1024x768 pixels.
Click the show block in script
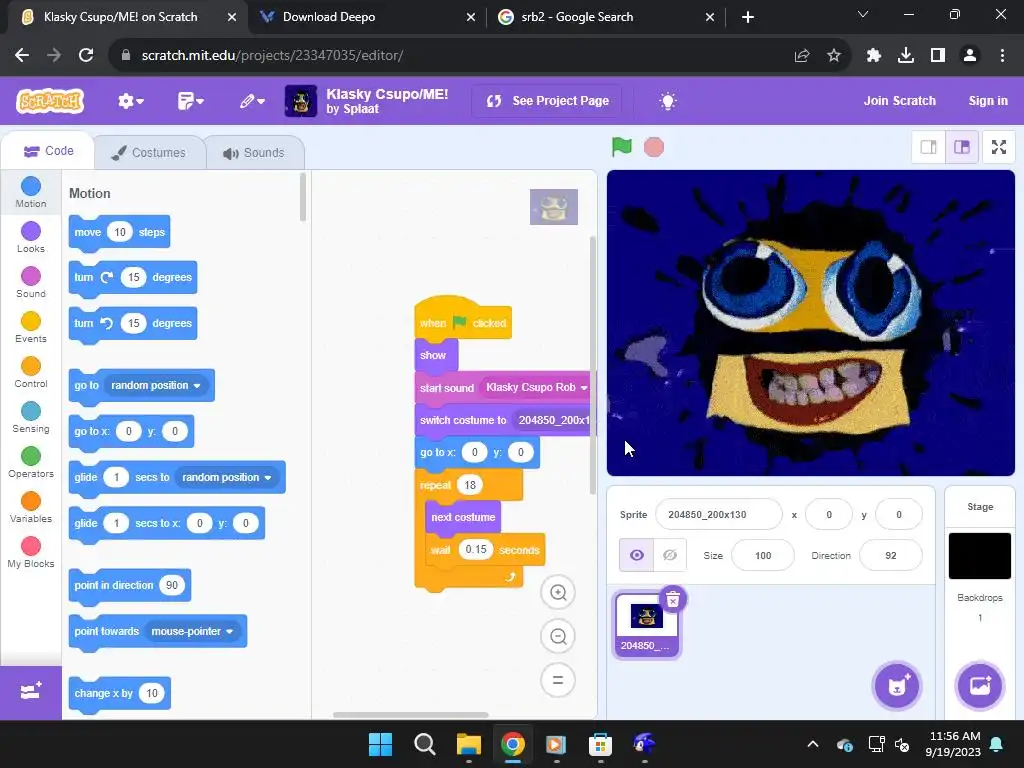click(x=436, y=356)
